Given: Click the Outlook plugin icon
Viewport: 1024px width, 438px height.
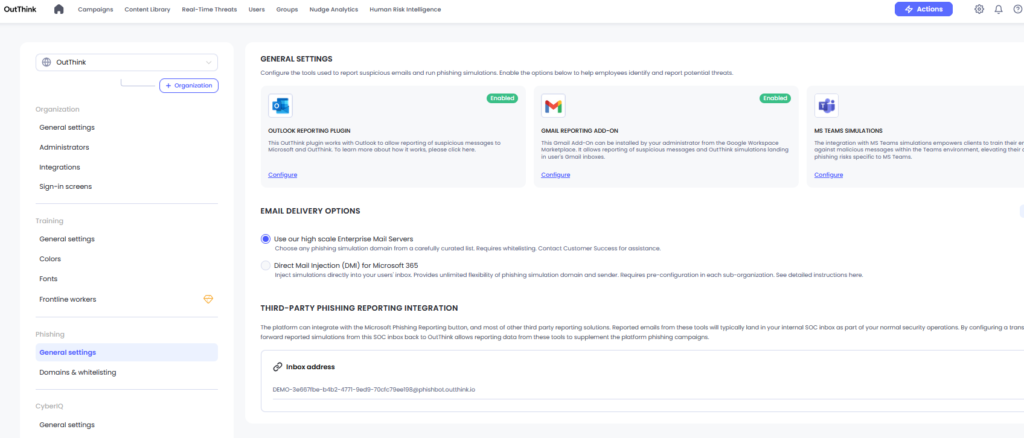Looking at the screenshot, I should coord(280,105).
